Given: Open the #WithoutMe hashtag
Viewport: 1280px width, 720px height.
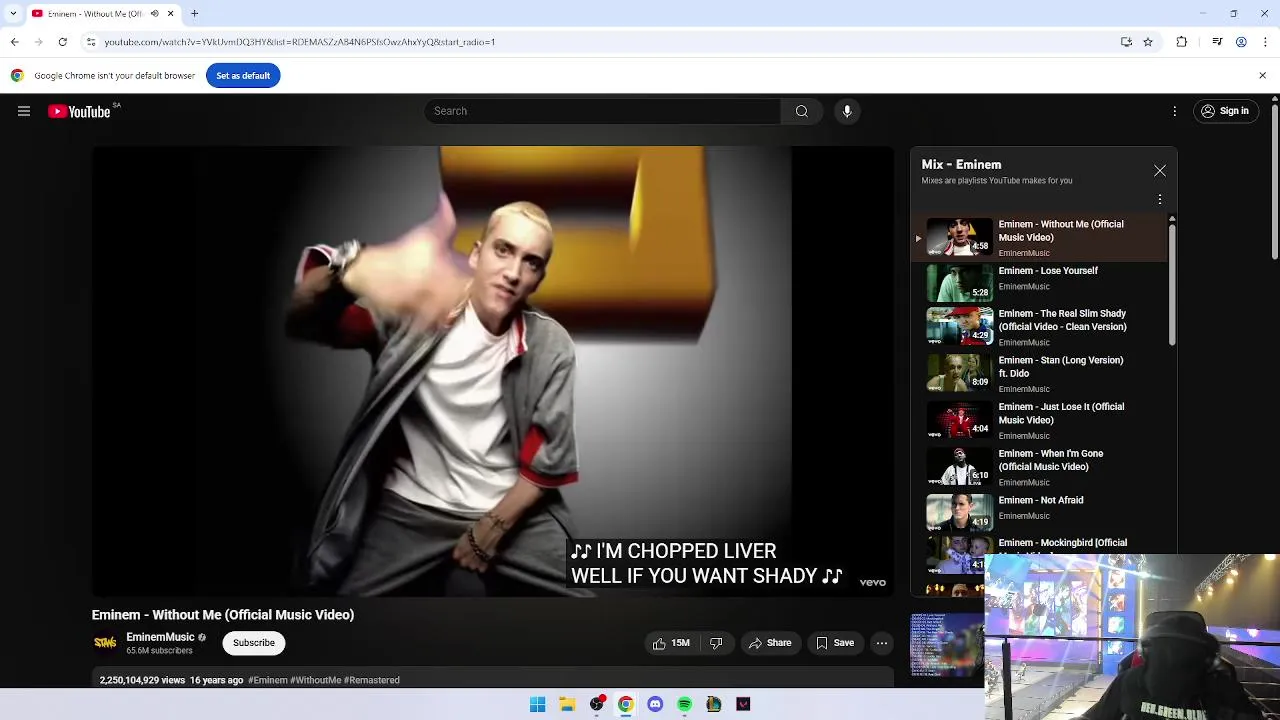Looking at the screenshot, I should [315, 680].
